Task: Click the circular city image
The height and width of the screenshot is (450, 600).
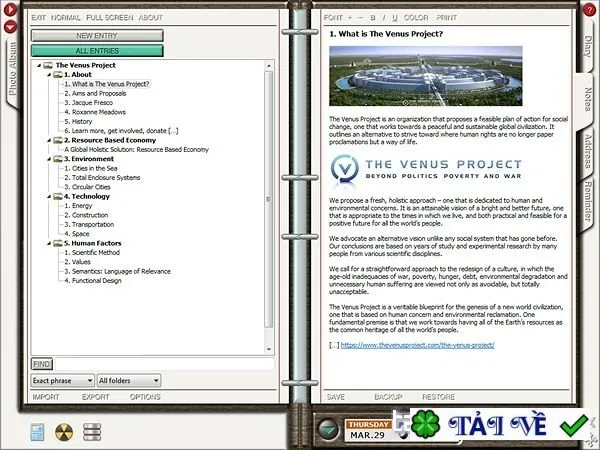Action: (x=426, y=76)
